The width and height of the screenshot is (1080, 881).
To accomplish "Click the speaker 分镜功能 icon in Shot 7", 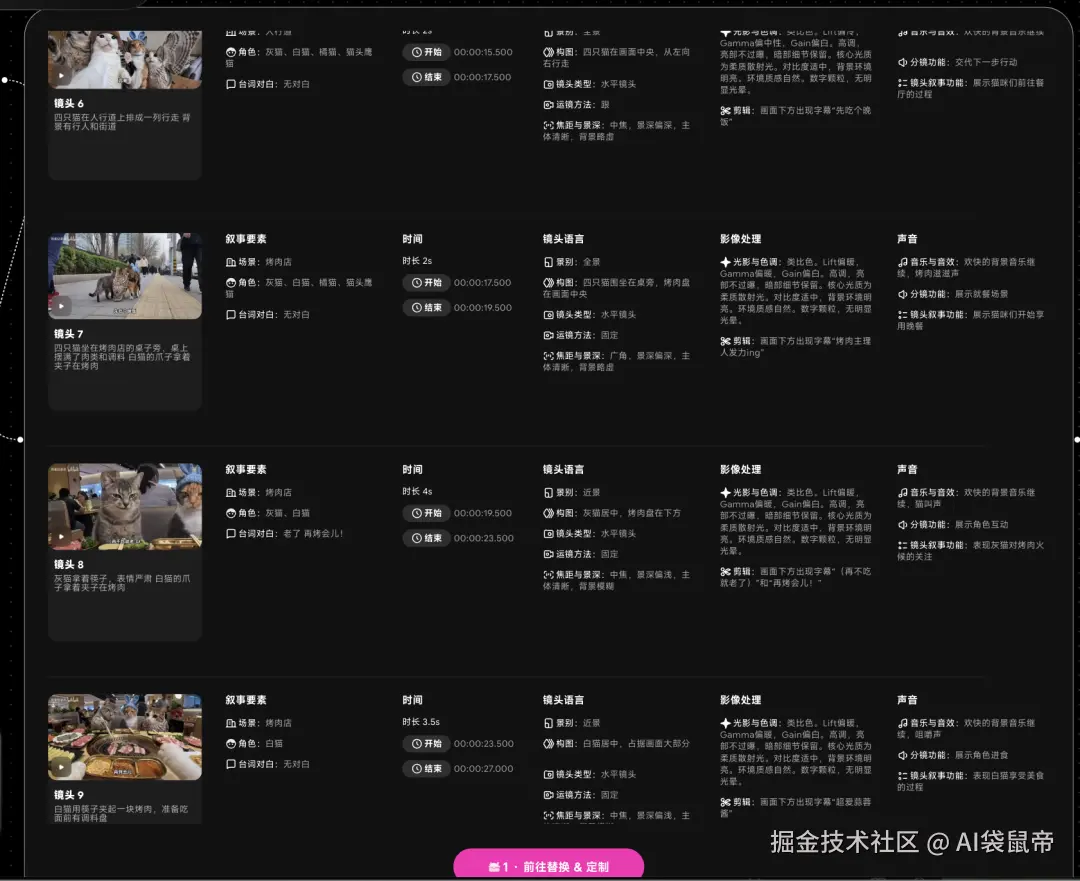I will pos(902,294).
